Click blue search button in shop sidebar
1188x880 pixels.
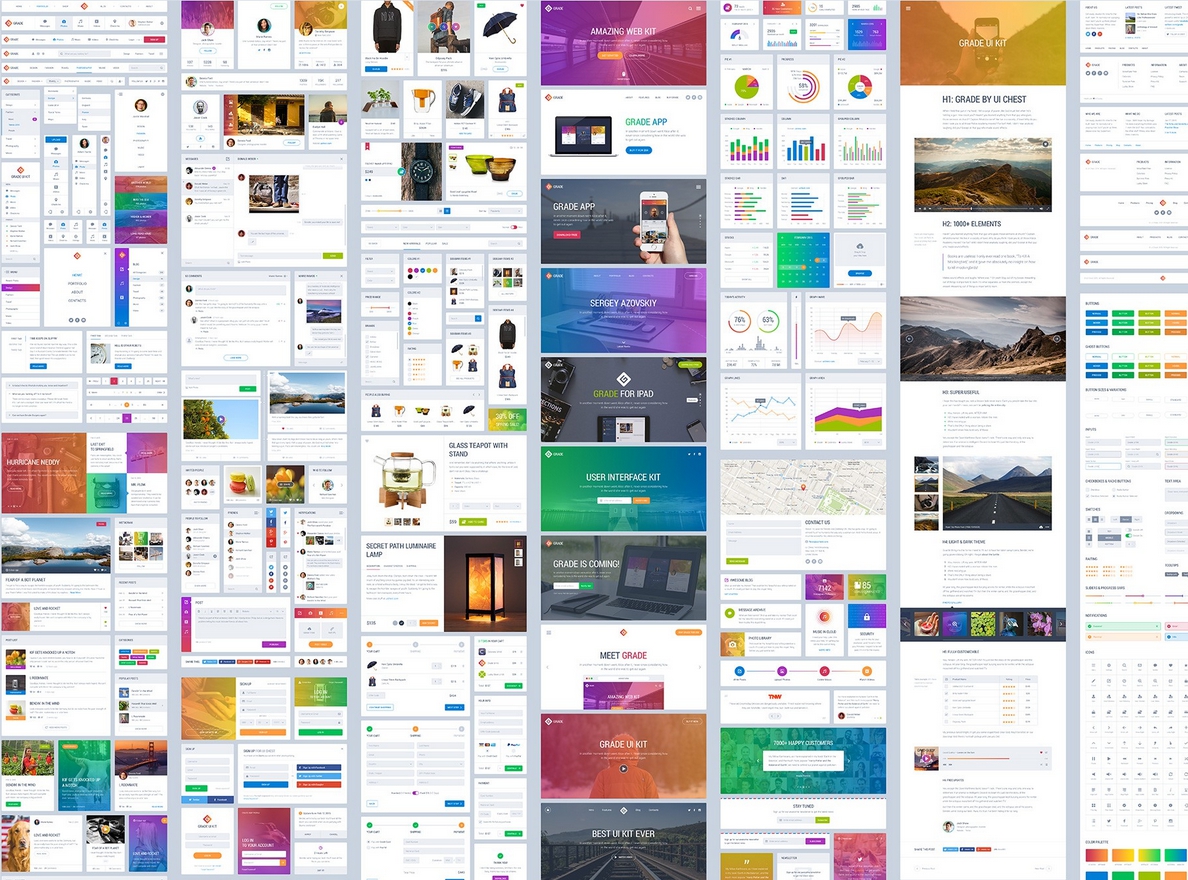(x=478, y=319)
